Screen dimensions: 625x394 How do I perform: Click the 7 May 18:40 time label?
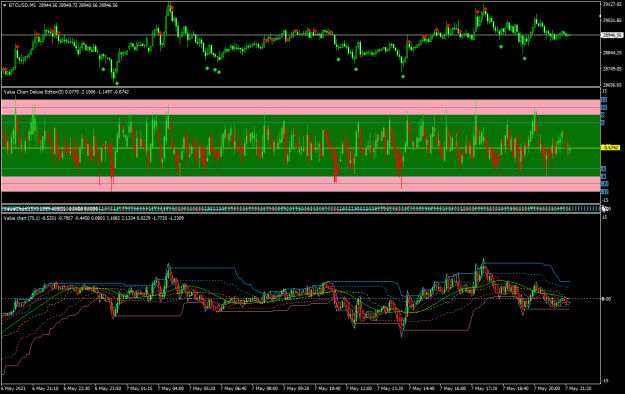point(516,388)
